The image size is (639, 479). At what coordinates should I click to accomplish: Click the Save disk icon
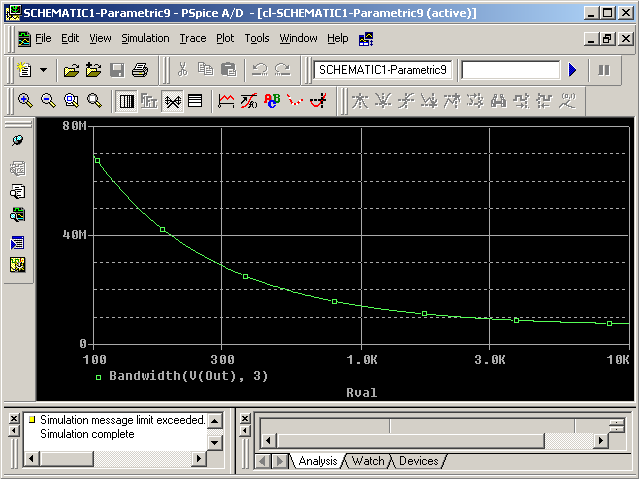pos(117,70)
